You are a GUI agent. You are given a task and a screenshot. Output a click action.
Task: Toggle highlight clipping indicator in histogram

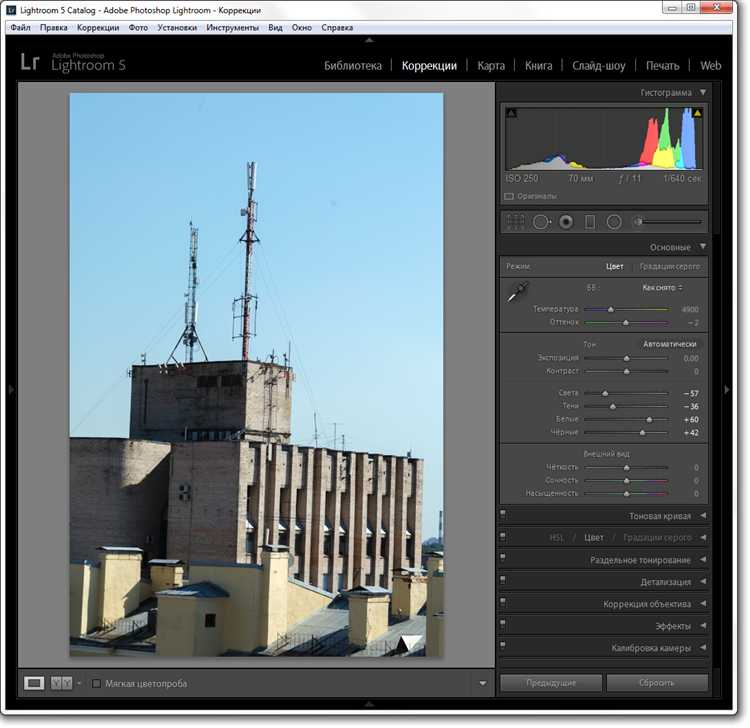coord(697,113)
